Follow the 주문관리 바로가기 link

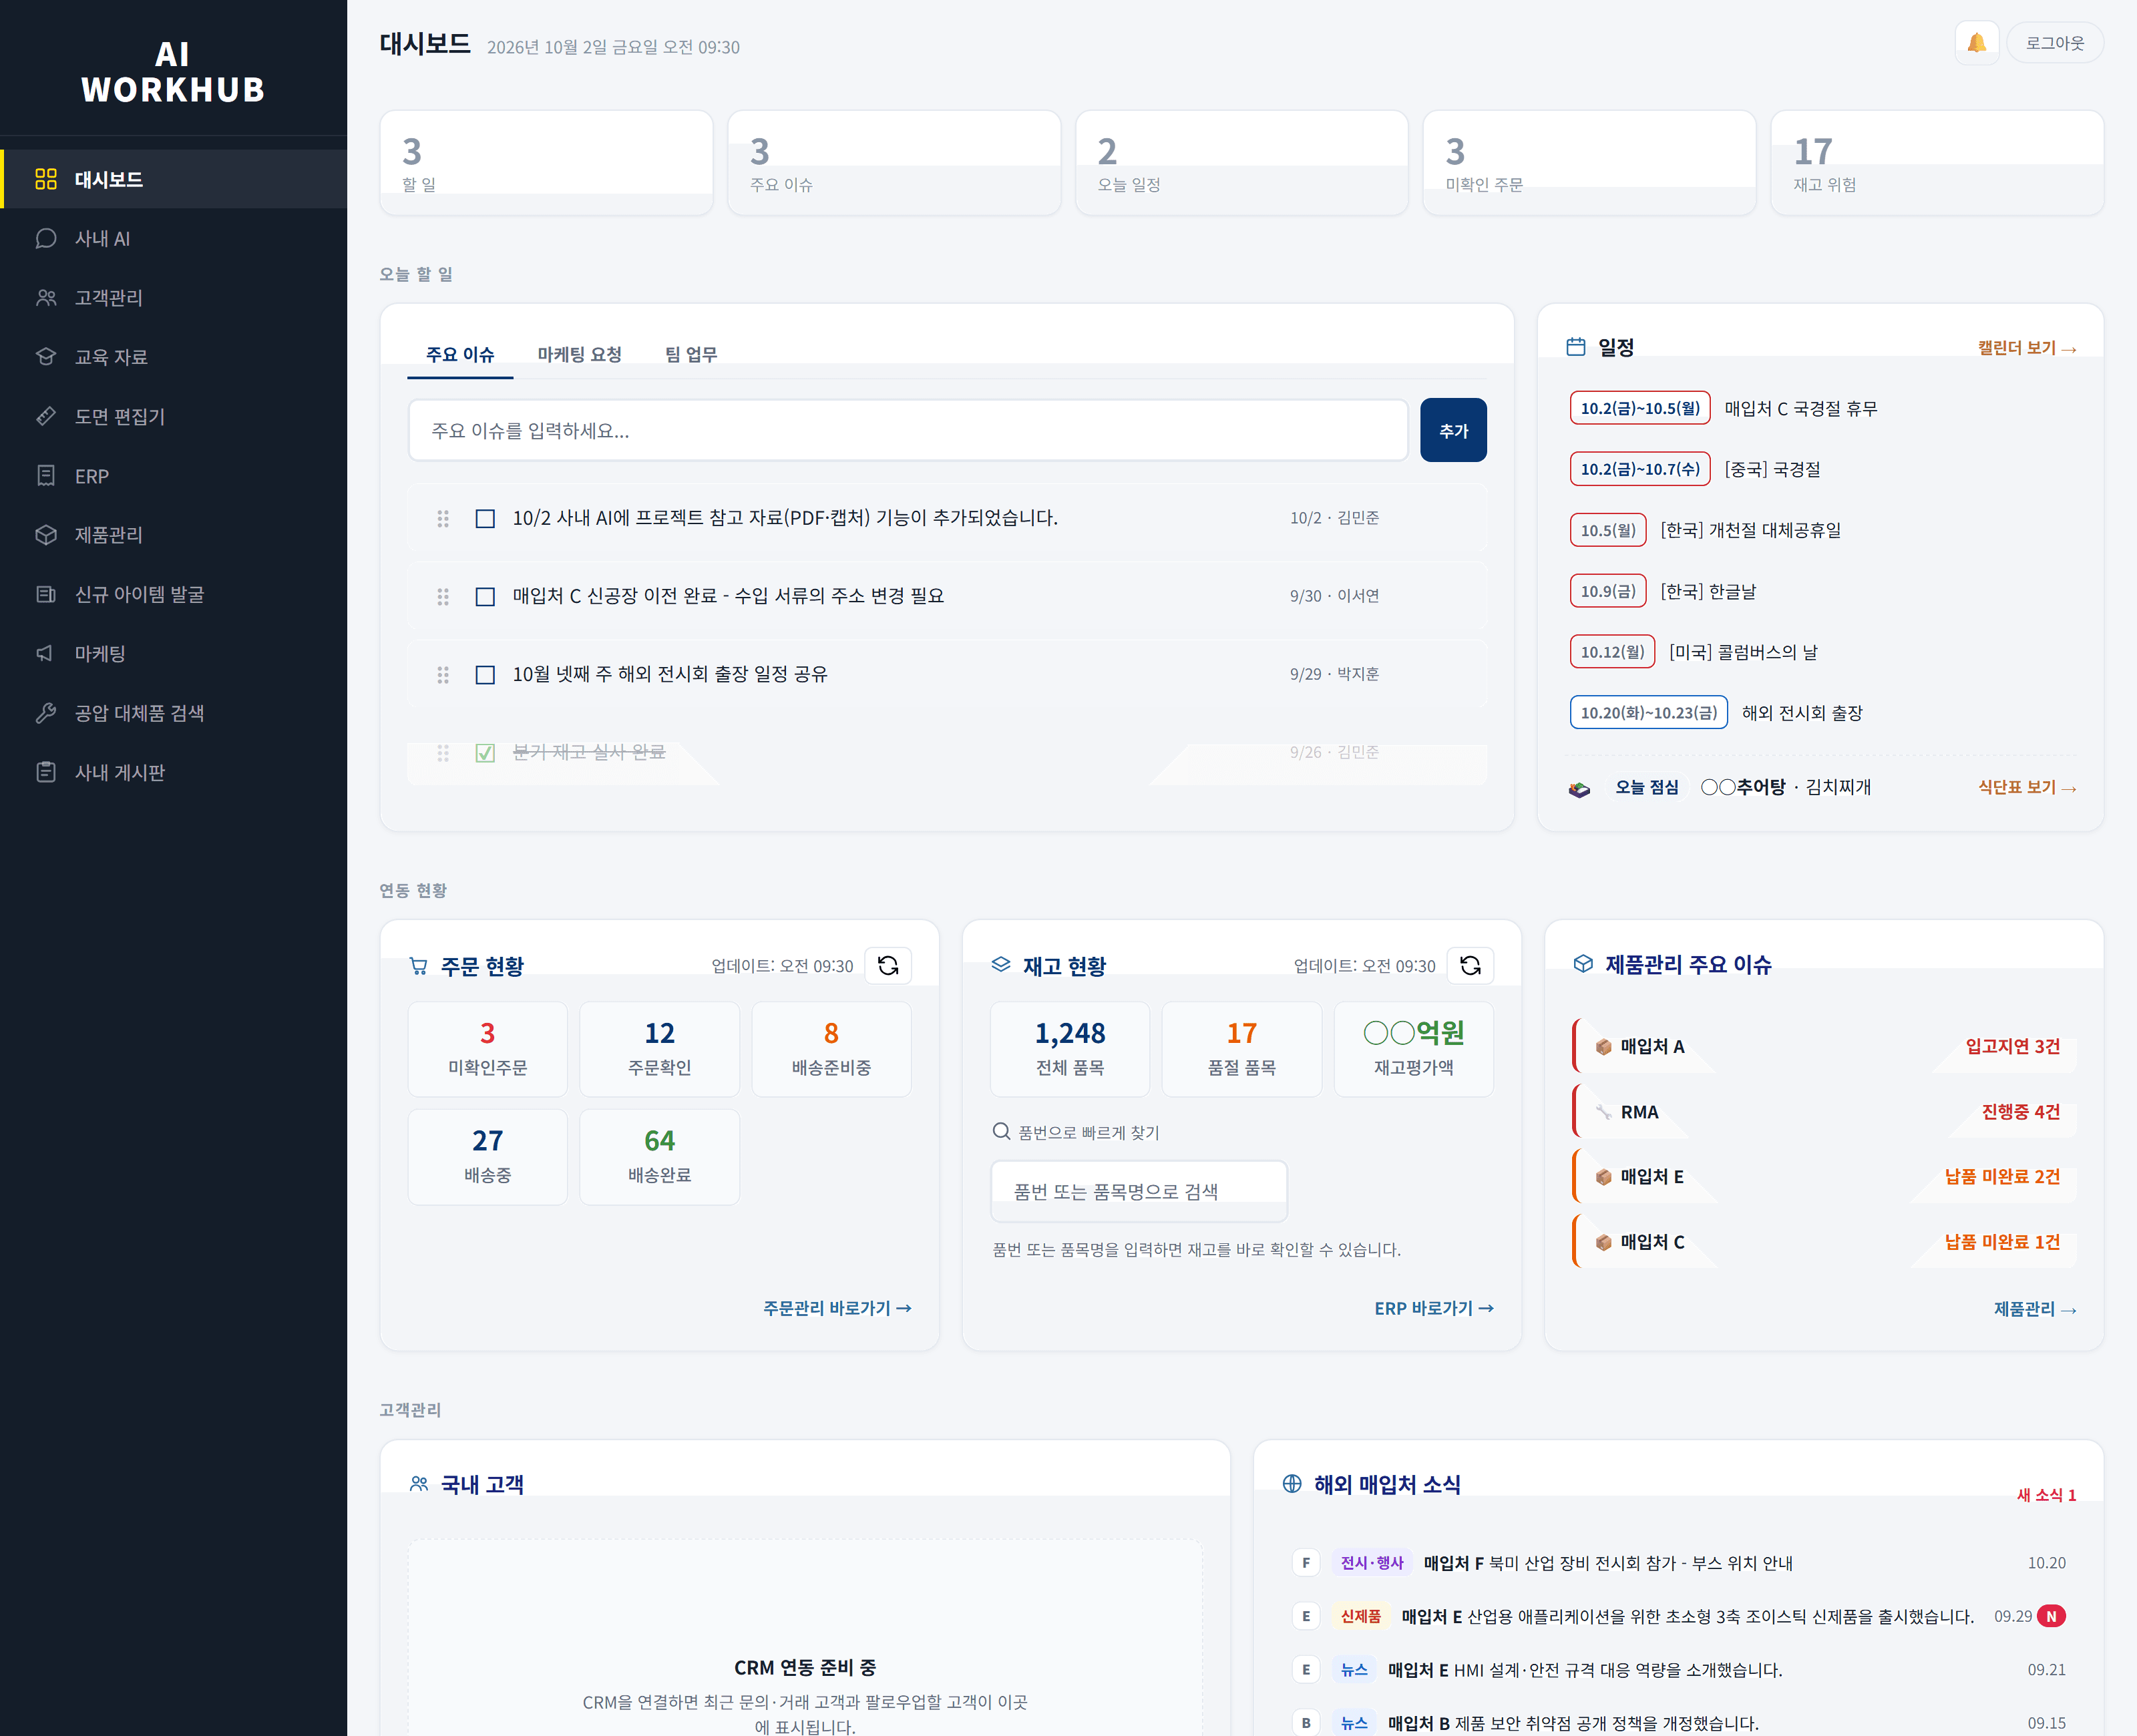point(837,1308)
